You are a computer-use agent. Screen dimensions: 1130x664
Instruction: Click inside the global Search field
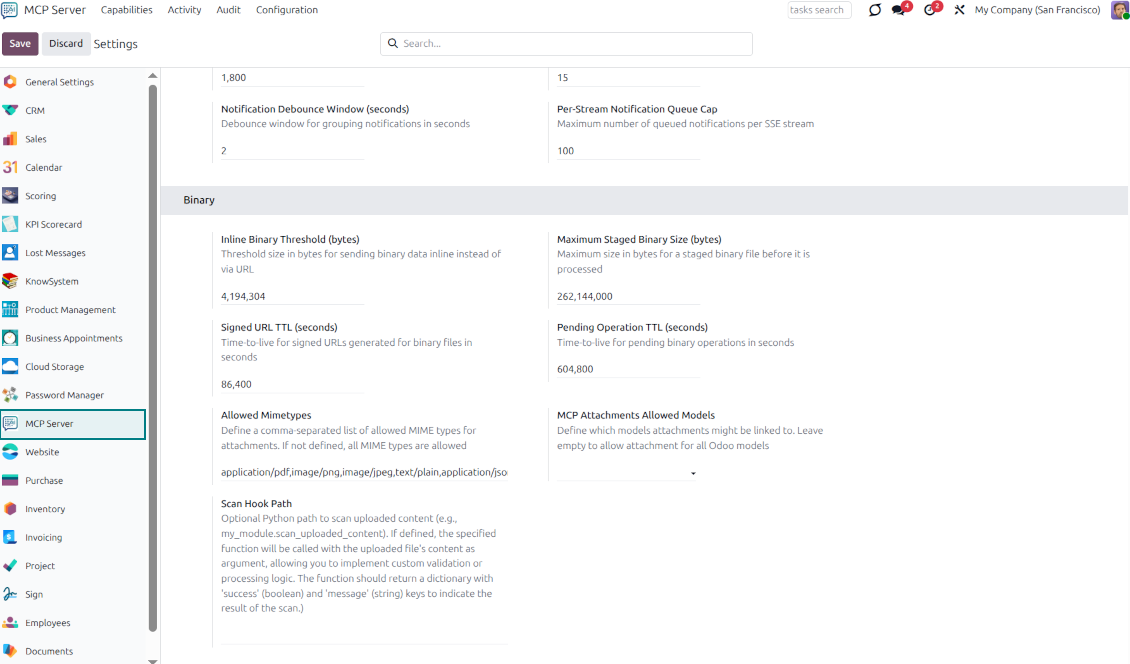(x=566, y=43)
